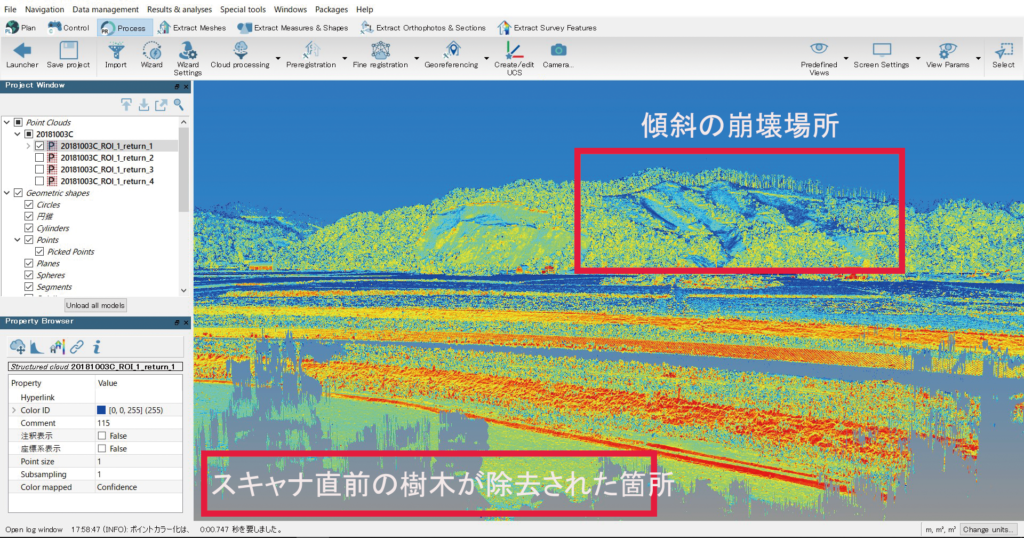Click the Launcher back arrow icon
Image resolution: width=1024 pixels, height=538 pixels.
click(x=22, y=51)
